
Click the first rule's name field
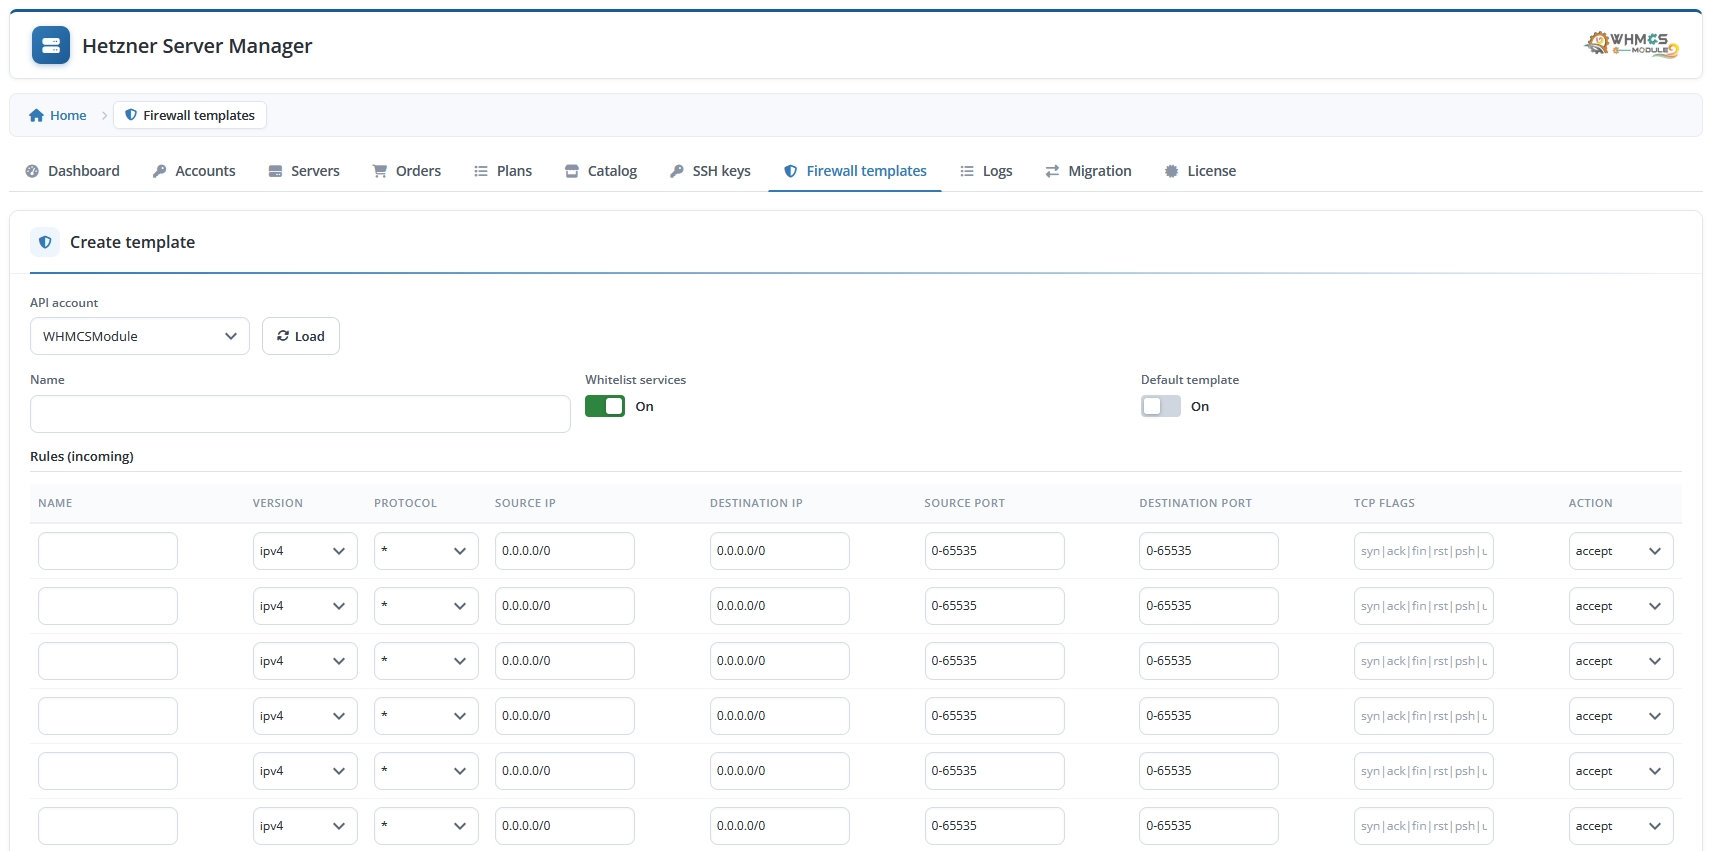pos(108,551)
